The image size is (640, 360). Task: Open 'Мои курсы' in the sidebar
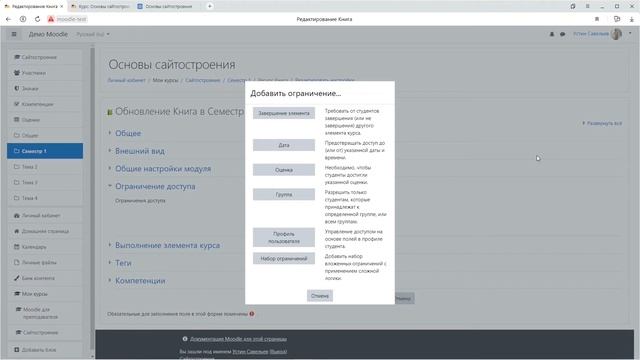45,293
